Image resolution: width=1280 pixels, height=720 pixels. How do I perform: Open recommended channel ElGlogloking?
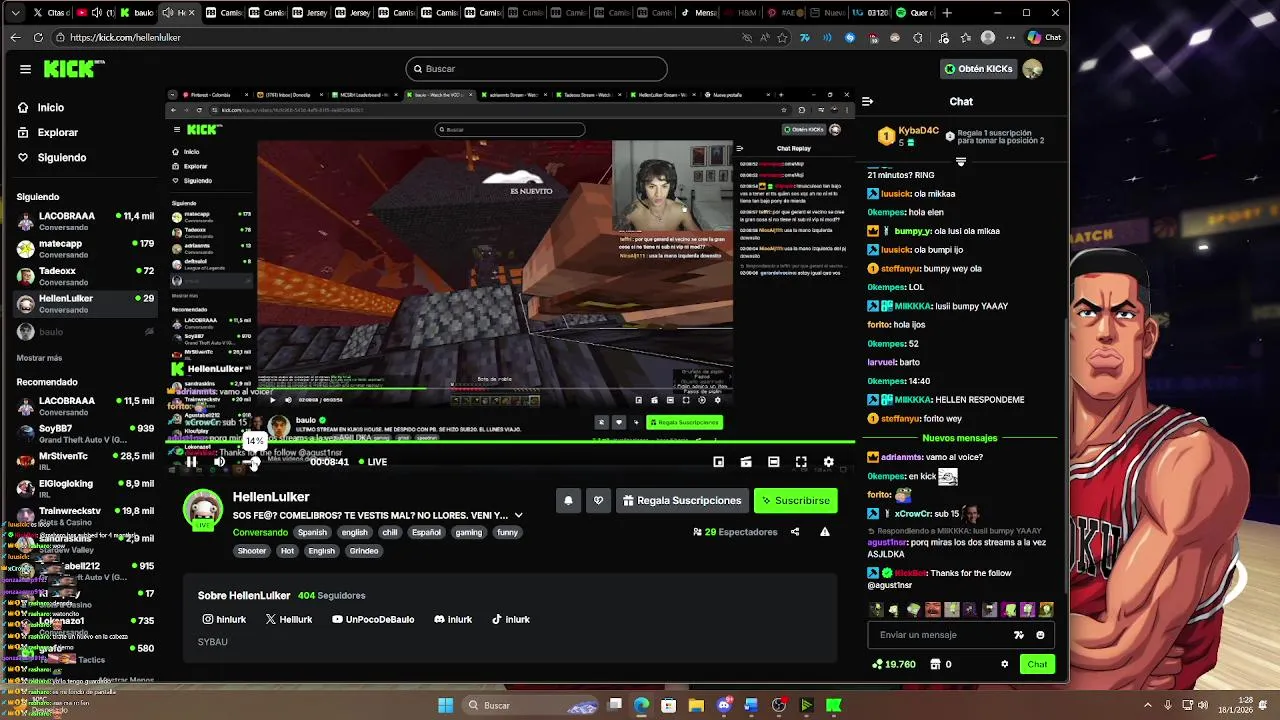[x=85, y=488]
